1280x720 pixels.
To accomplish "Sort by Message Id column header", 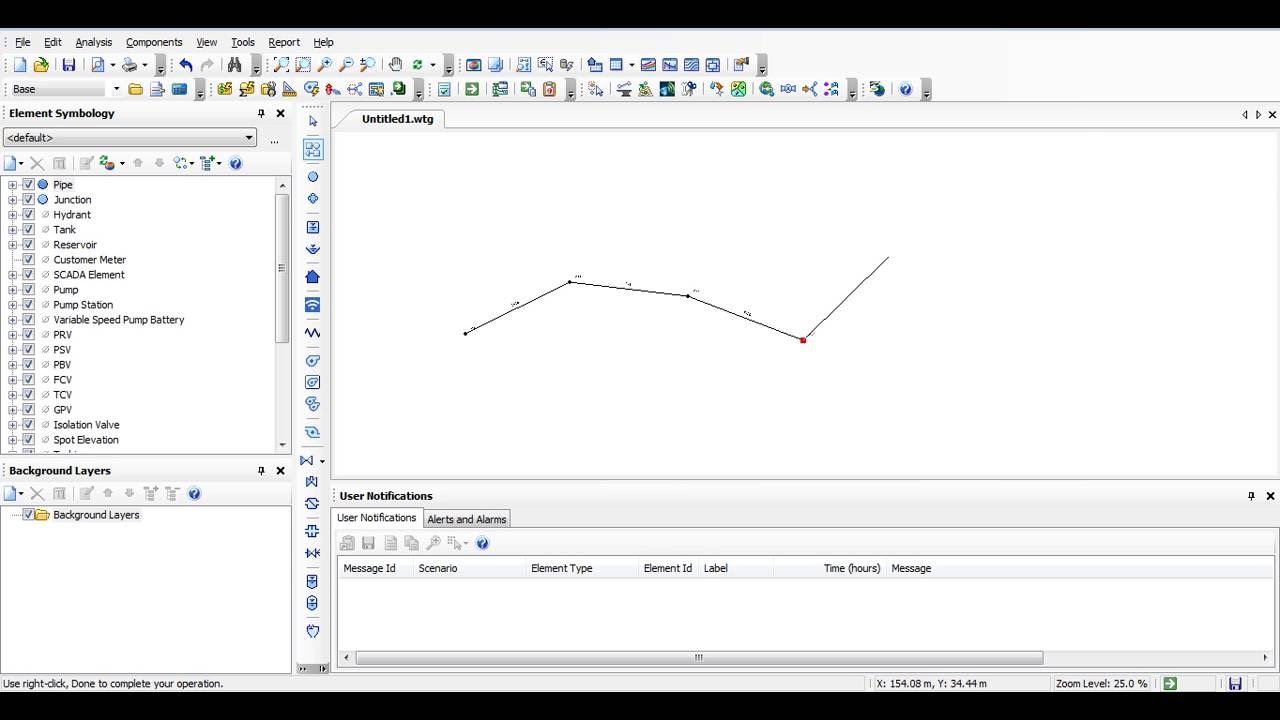I will [375, 568].
